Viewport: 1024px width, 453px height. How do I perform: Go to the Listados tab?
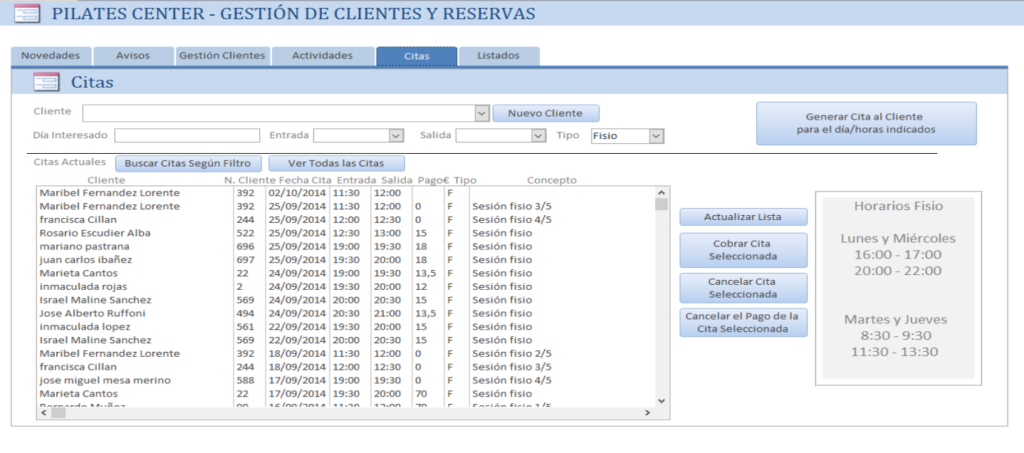[x=498, y=56]
